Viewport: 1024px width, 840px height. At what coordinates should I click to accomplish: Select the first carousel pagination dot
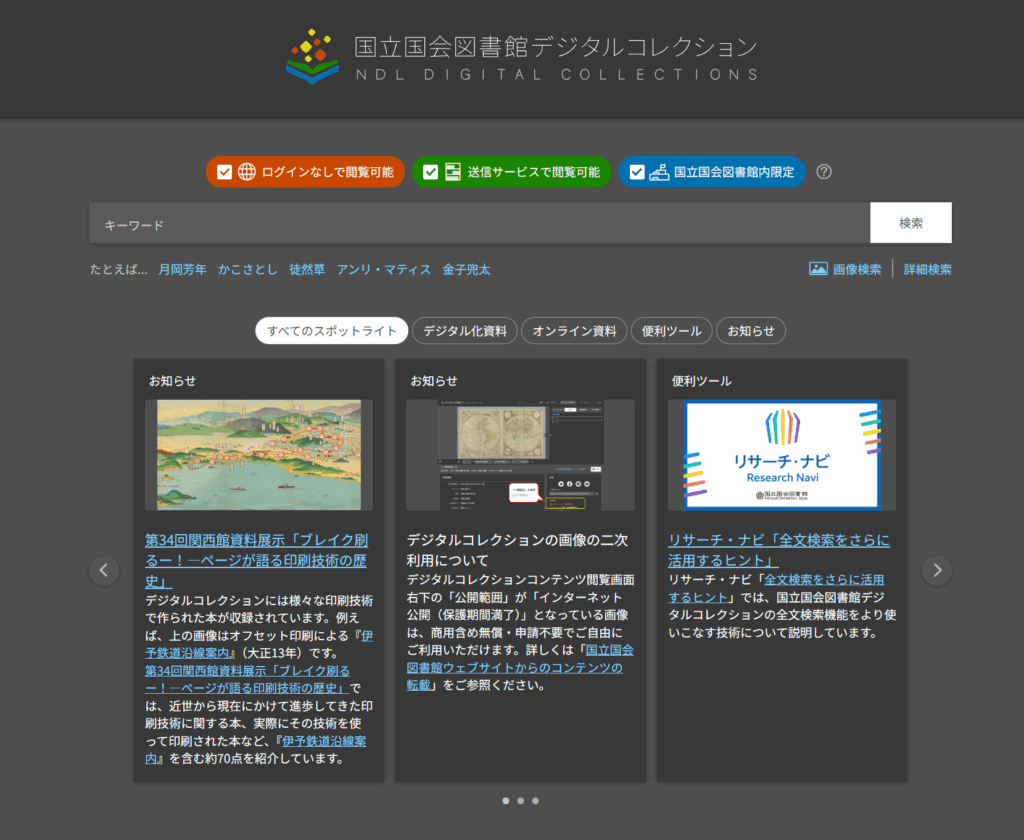pyautogui.click(x=505, y=801)
